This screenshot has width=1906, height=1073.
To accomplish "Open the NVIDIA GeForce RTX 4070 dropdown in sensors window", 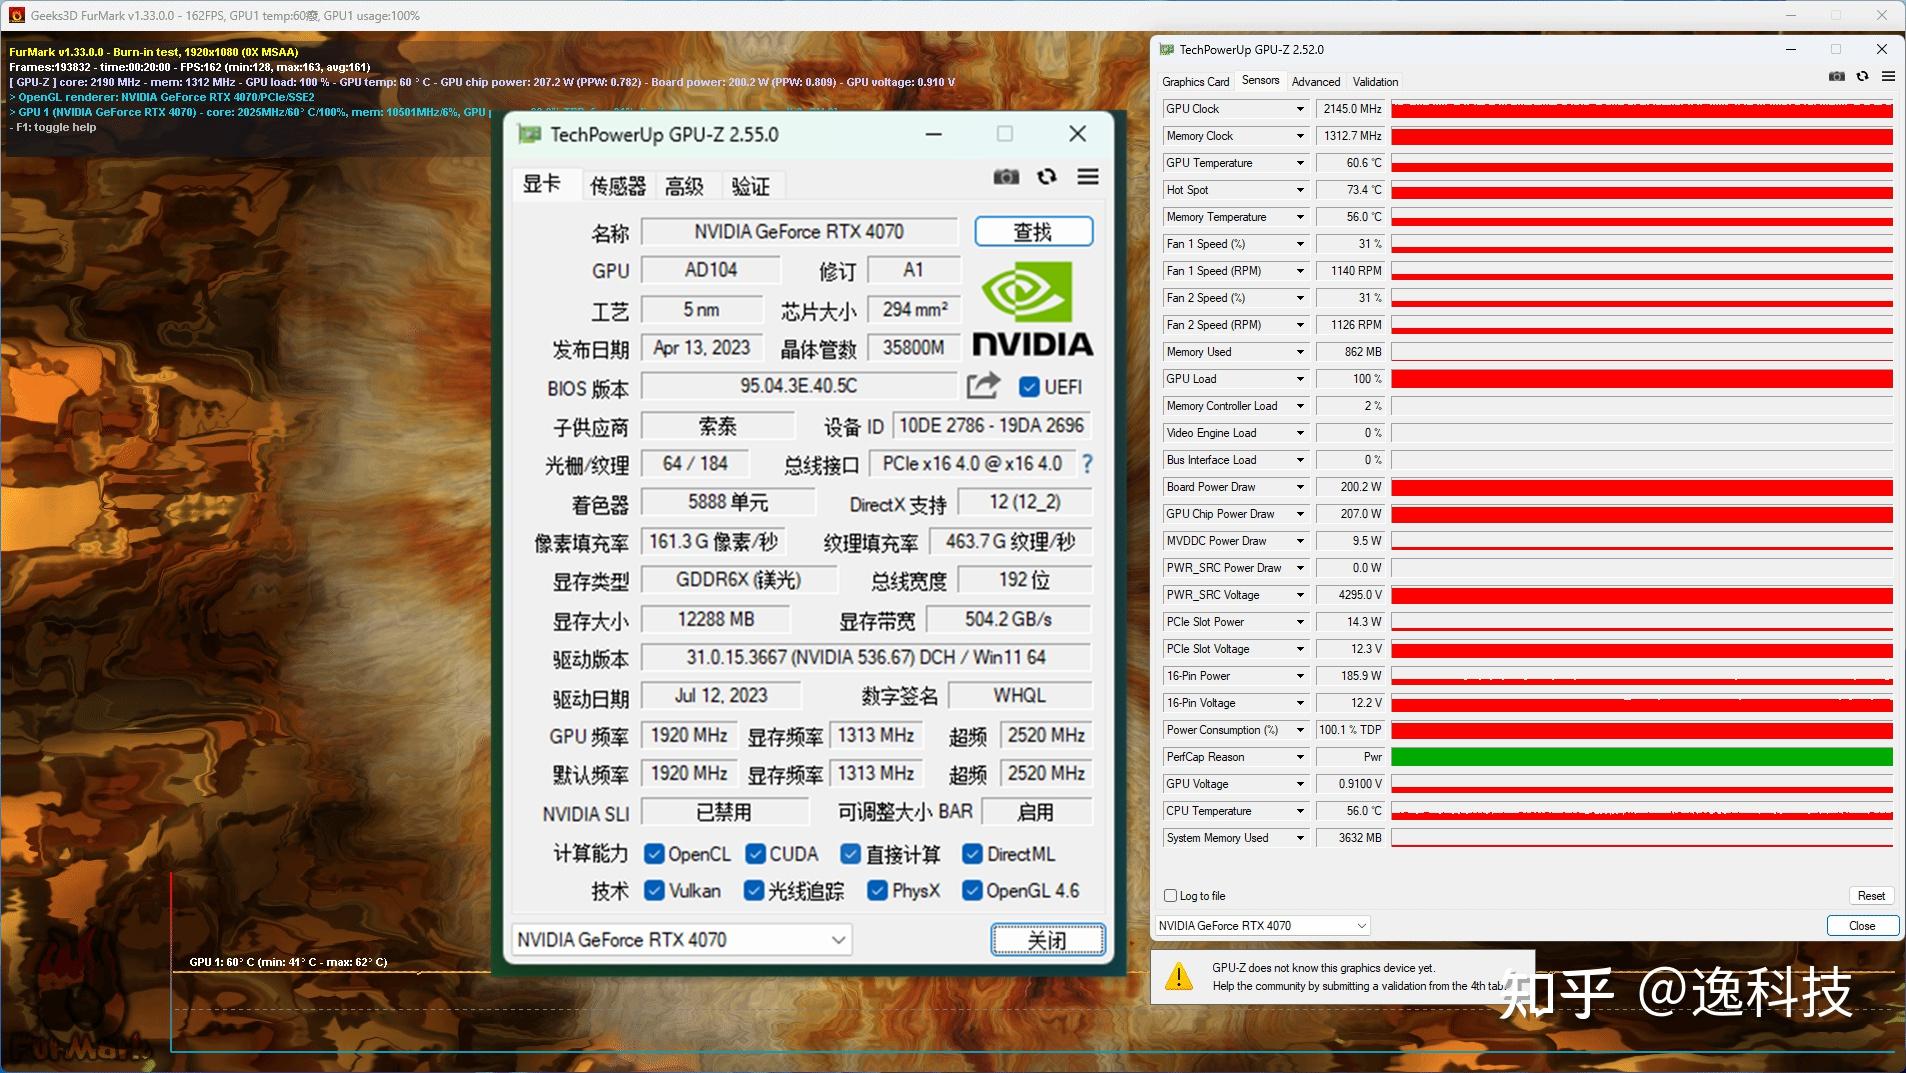I will click(1262, 926).
